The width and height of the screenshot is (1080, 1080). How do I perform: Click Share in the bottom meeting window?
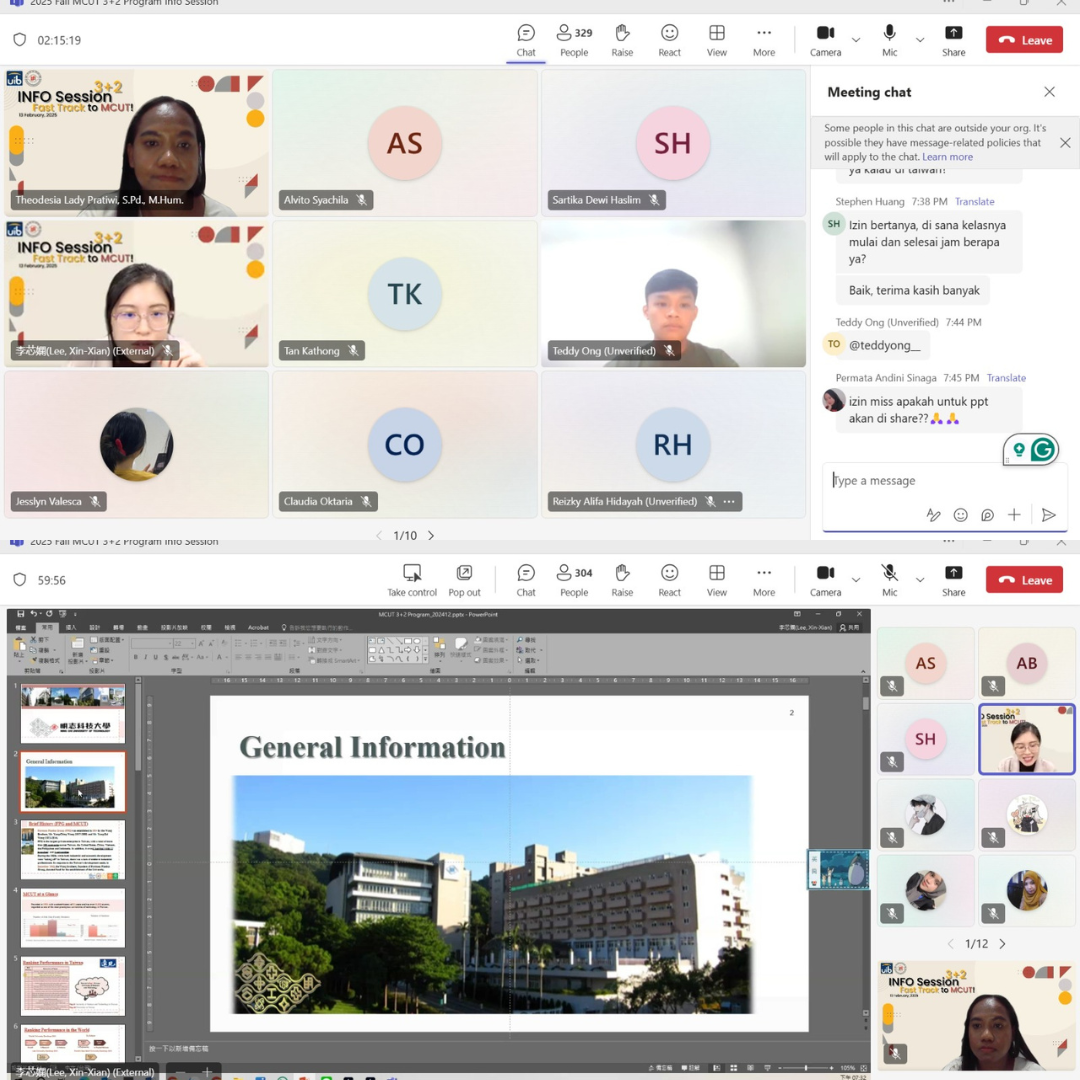coord(953,580)
